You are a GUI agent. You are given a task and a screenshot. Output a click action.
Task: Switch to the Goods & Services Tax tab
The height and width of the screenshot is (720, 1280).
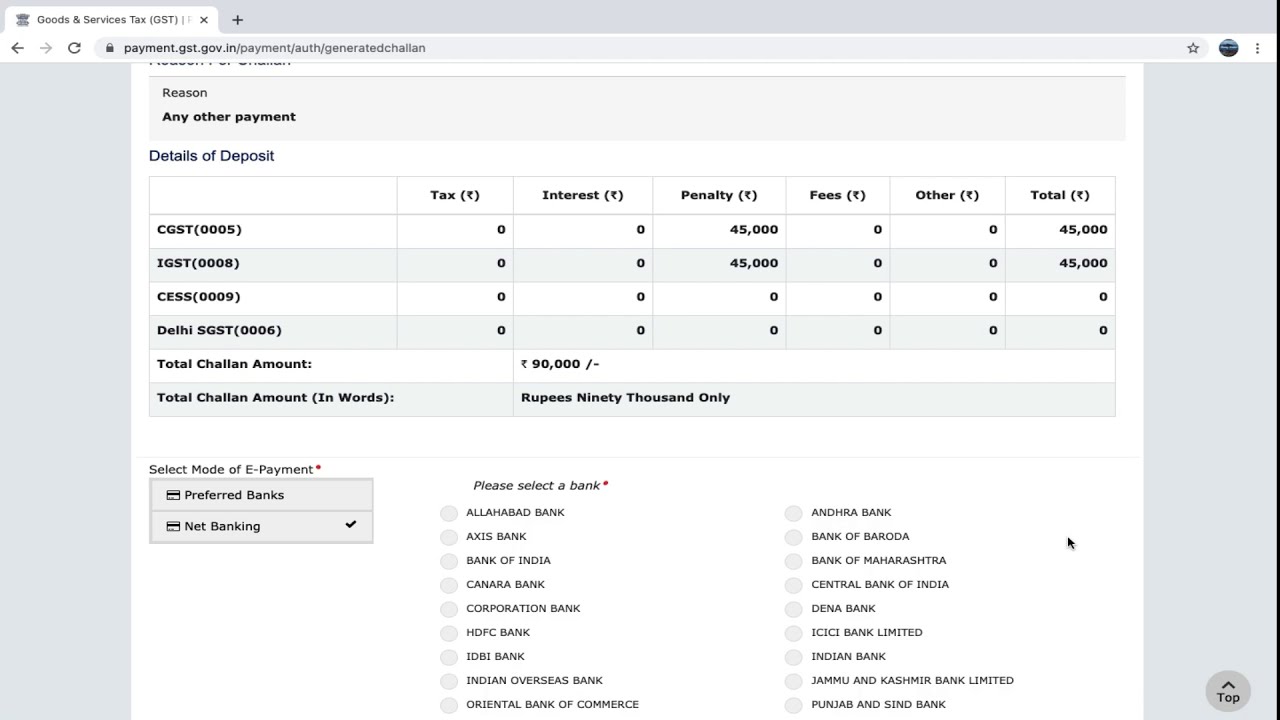(110, 20)
